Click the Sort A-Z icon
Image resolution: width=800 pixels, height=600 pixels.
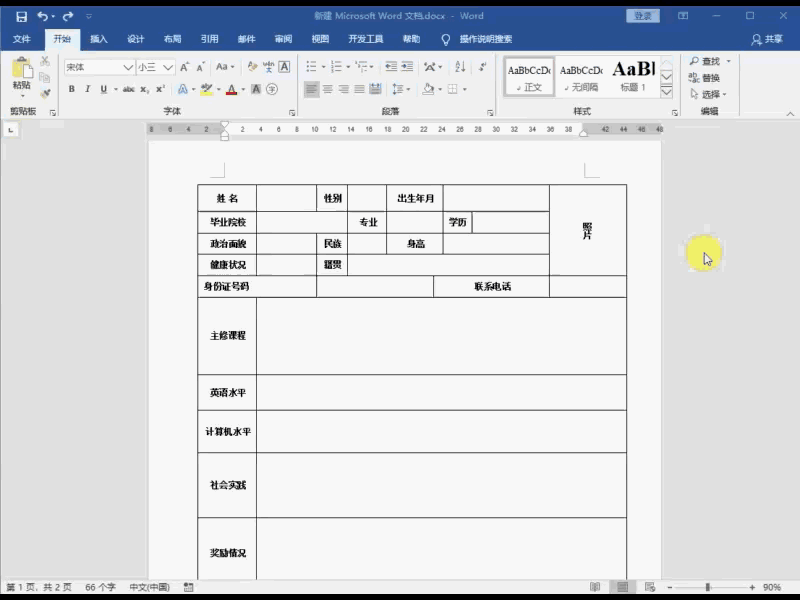click(460, 66)
